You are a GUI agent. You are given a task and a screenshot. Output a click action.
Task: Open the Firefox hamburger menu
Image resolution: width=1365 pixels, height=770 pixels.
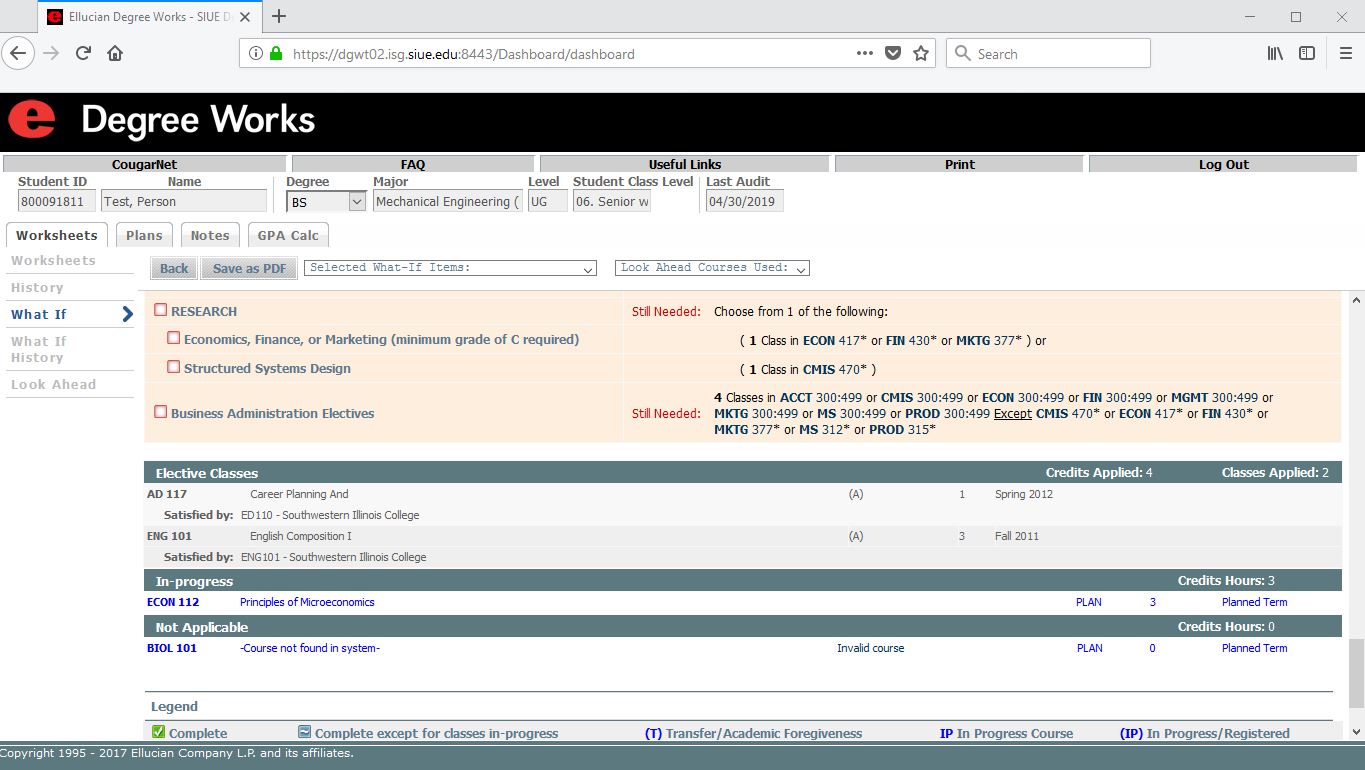1345,54
